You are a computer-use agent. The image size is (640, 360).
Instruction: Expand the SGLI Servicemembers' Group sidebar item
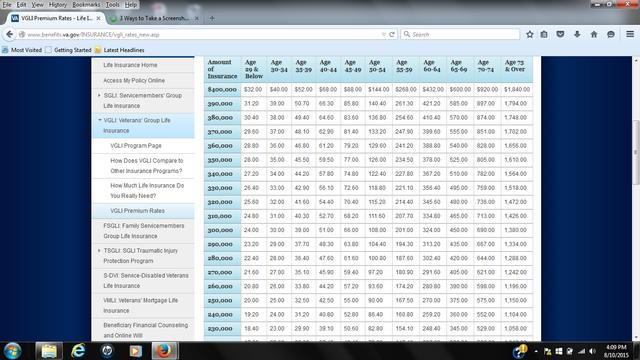(x=99, y=96)
